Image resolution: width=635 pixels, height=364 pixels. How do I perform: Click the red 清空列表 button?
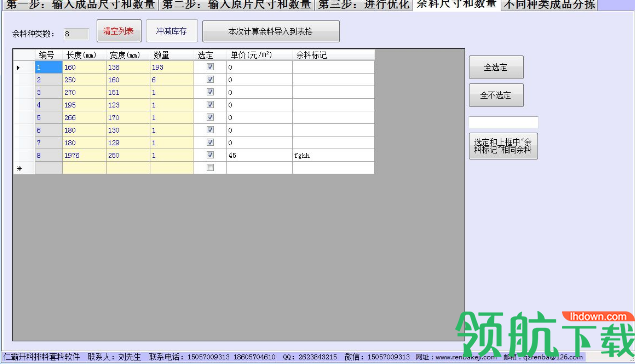[x=119, y=31]
